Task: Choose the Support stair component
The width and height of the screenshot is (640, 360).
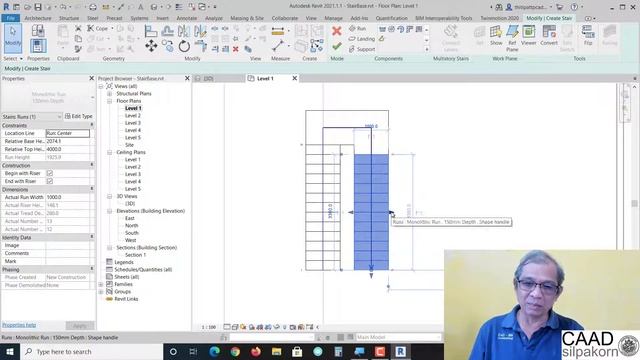Action: click(362, 49)
